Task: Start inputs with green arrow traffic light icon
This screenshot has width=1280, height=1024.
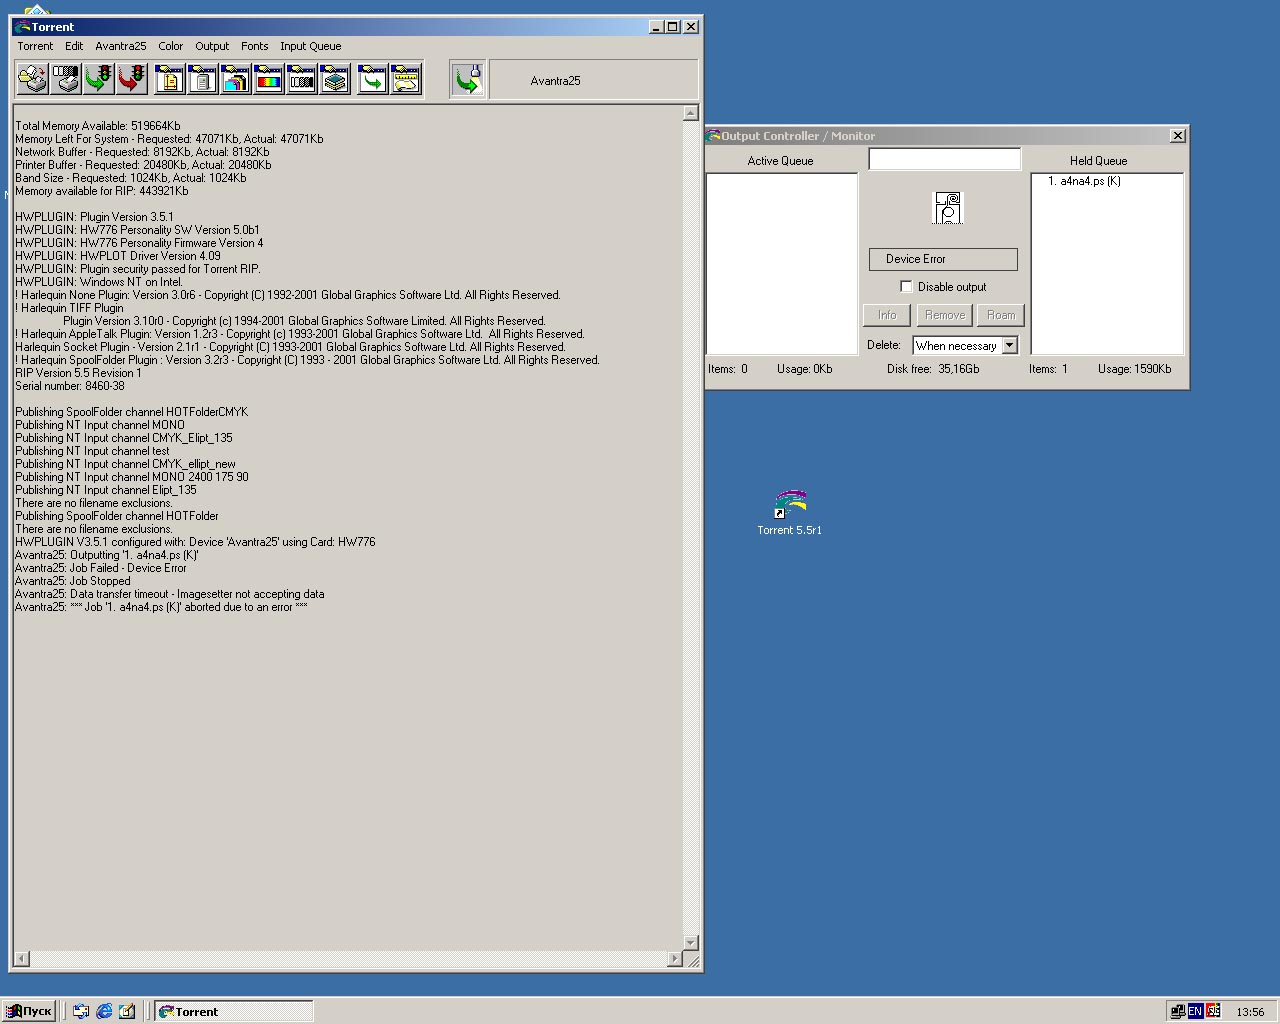Action: pyautogui.click(x=99, y=79)
